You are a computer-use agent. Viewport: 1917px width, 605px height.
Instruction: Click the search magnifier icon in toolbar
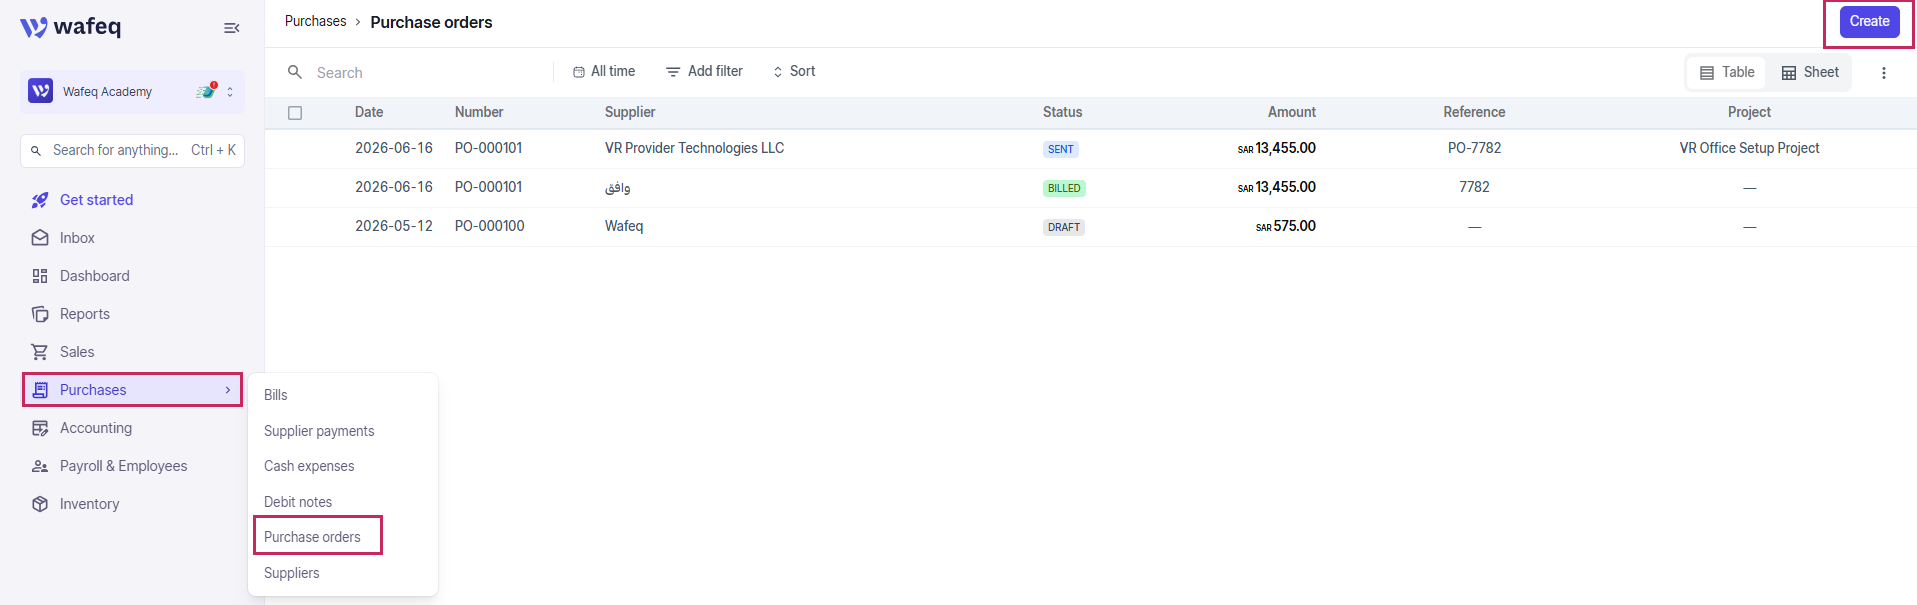[295, 72]
